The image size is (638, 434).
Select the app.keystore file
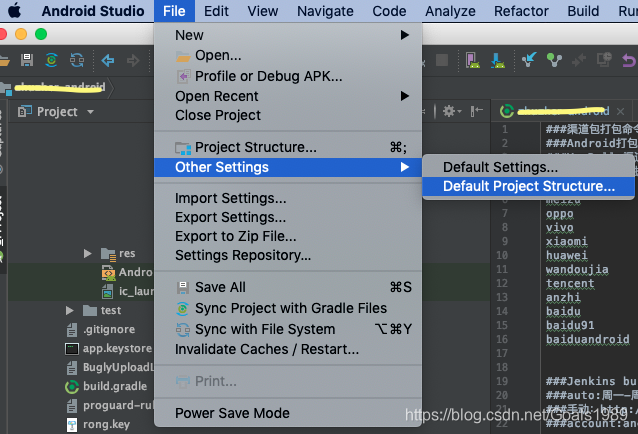tap(108, 348)
